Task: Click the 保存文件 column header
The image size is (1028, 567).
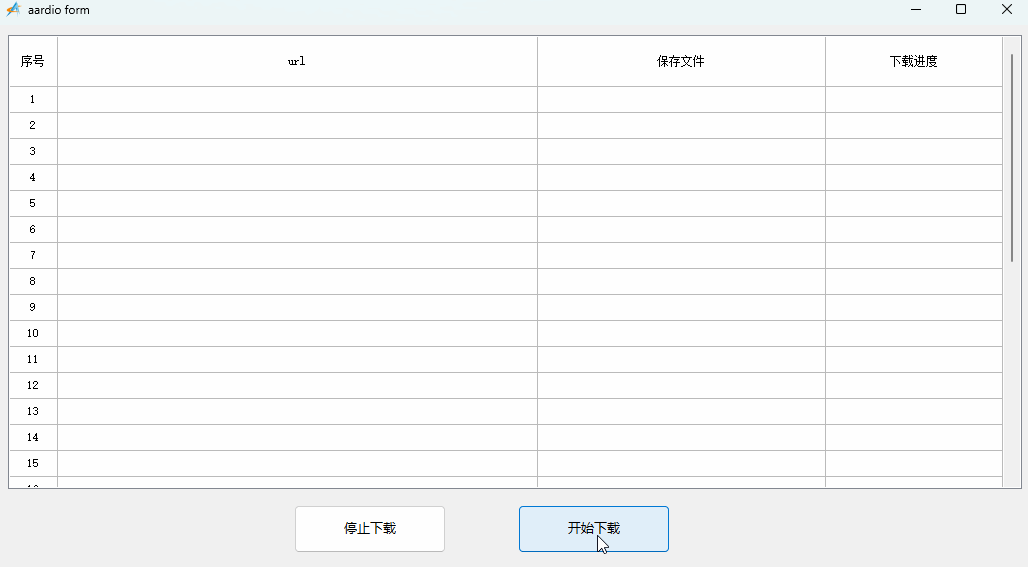Action: point(681,62)
